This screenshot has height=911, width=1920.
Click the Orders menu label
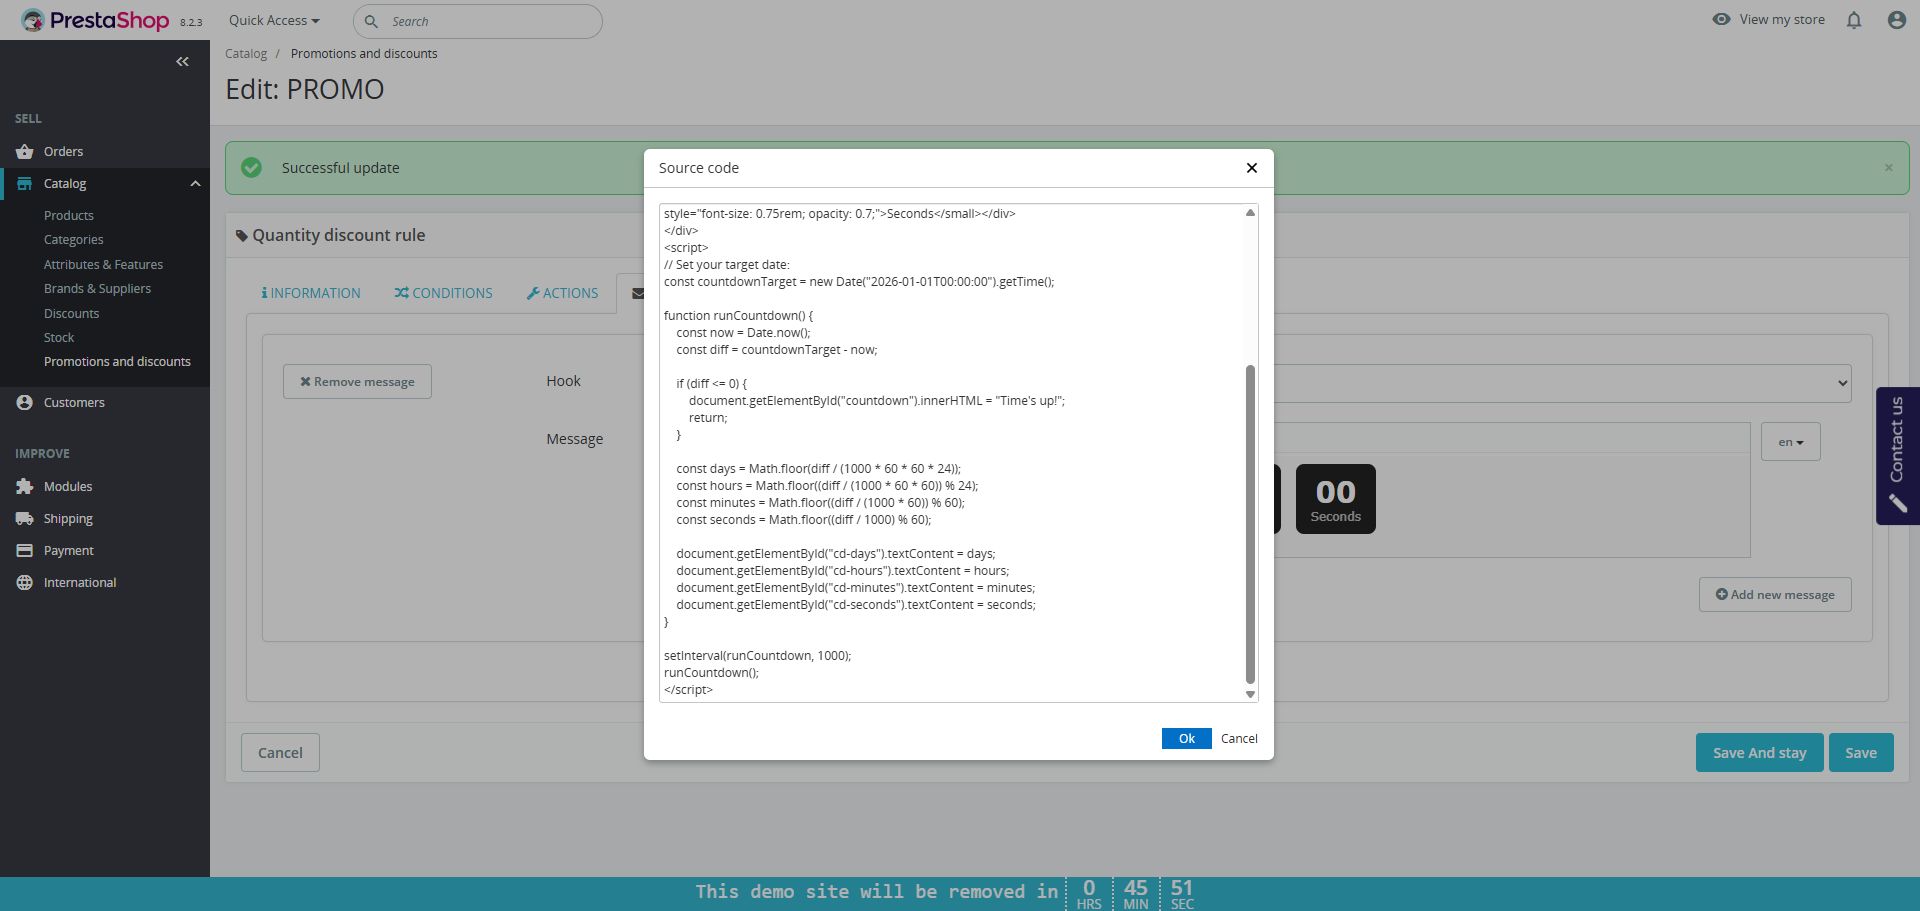click(63, 152)
